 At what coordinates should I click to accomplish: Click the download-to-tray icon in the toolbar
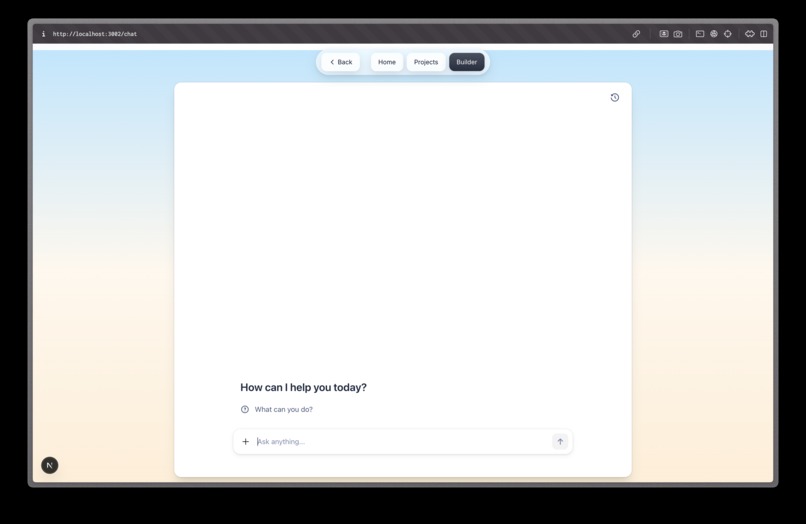[x=664, y=34]
